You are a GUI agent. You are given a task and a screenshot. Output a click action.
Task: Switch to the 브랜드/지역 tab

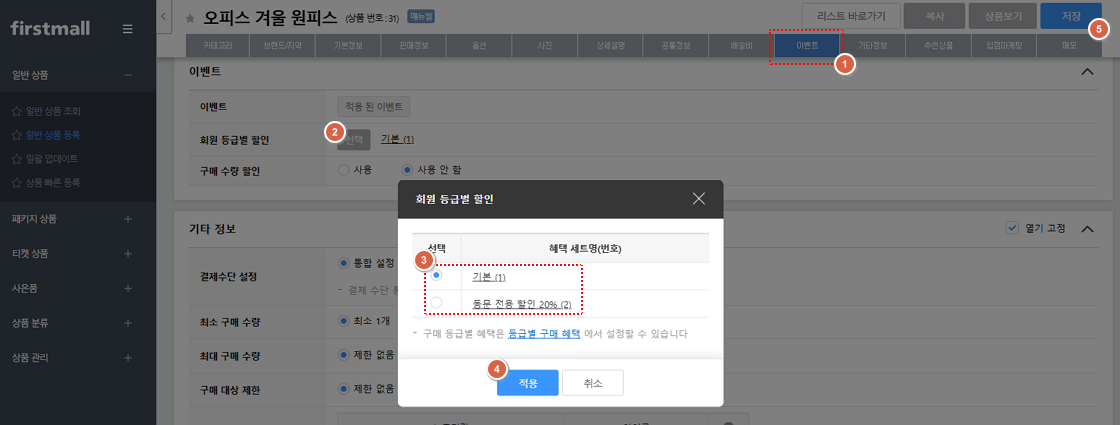click(x=283, y=45)
